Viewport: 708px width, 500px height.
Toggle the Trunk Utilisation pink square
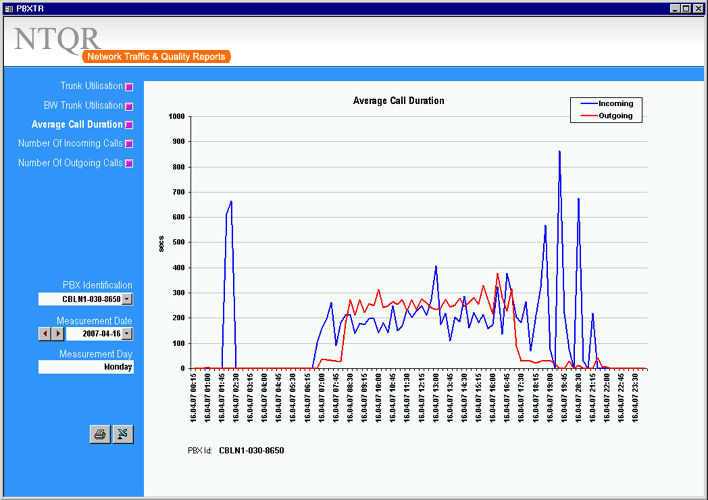click(129, 87)
